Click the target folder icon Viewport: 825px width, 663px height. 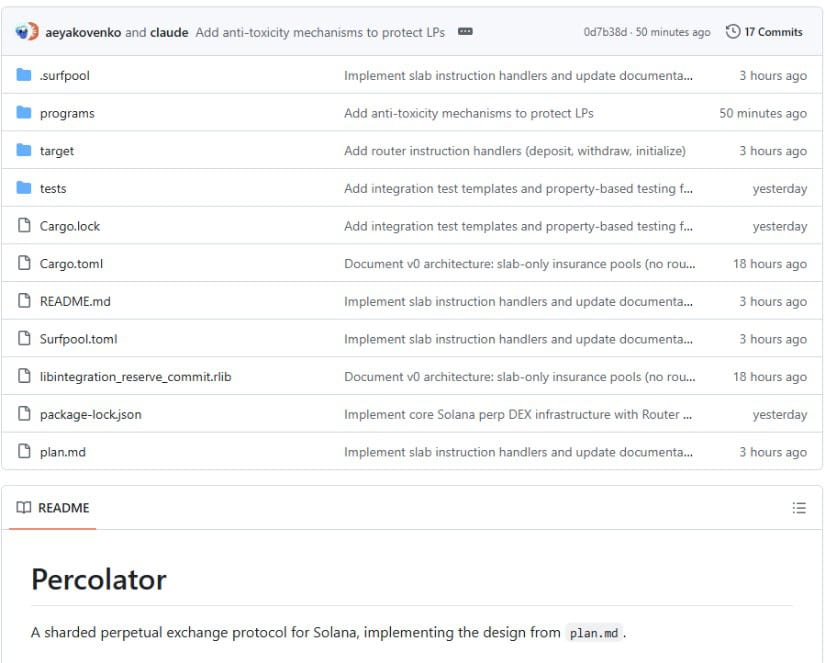[24, 151]
